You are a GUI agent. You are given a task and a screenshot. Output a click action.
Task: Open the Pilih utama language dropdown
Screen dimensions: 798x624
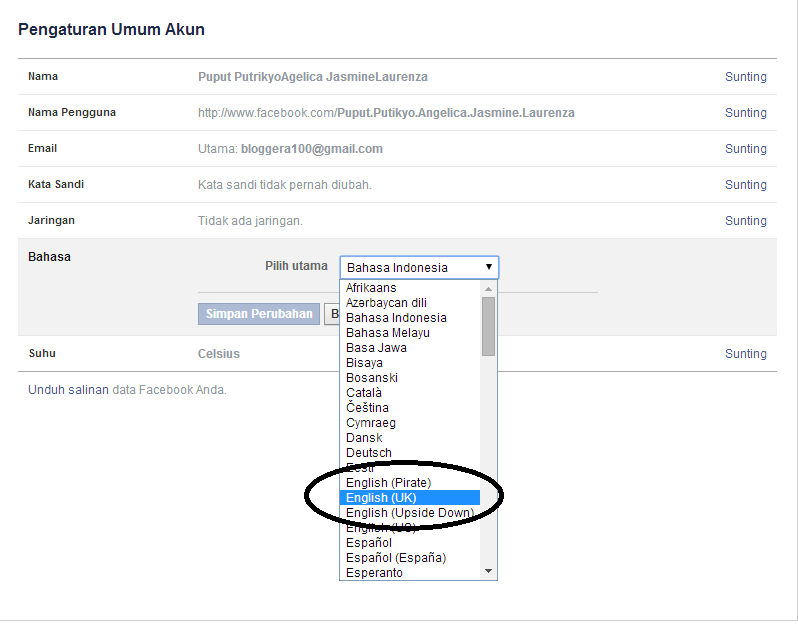coord(419,267)
